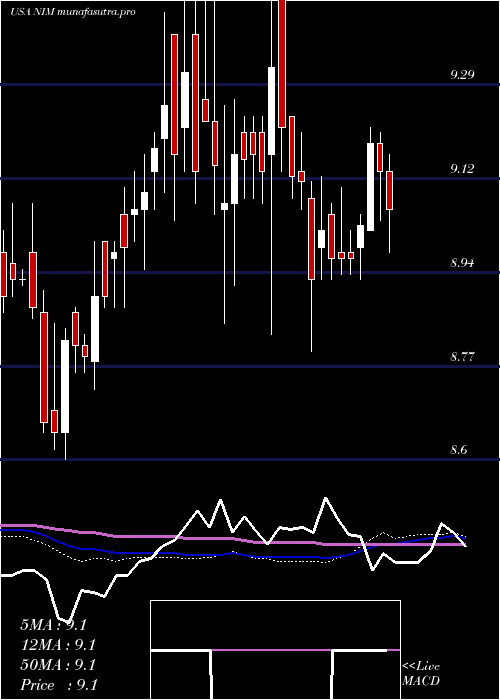
Task: Click the Price : 9.1 readout
Action: pos(59,685)
